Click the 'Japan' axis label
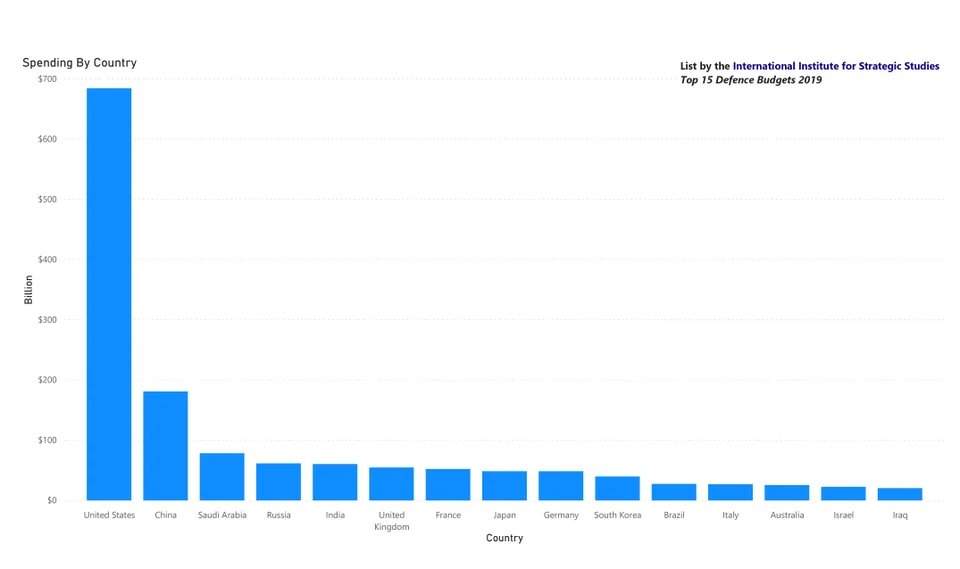Screen dimensions: 960x569 tap(504, 515)
